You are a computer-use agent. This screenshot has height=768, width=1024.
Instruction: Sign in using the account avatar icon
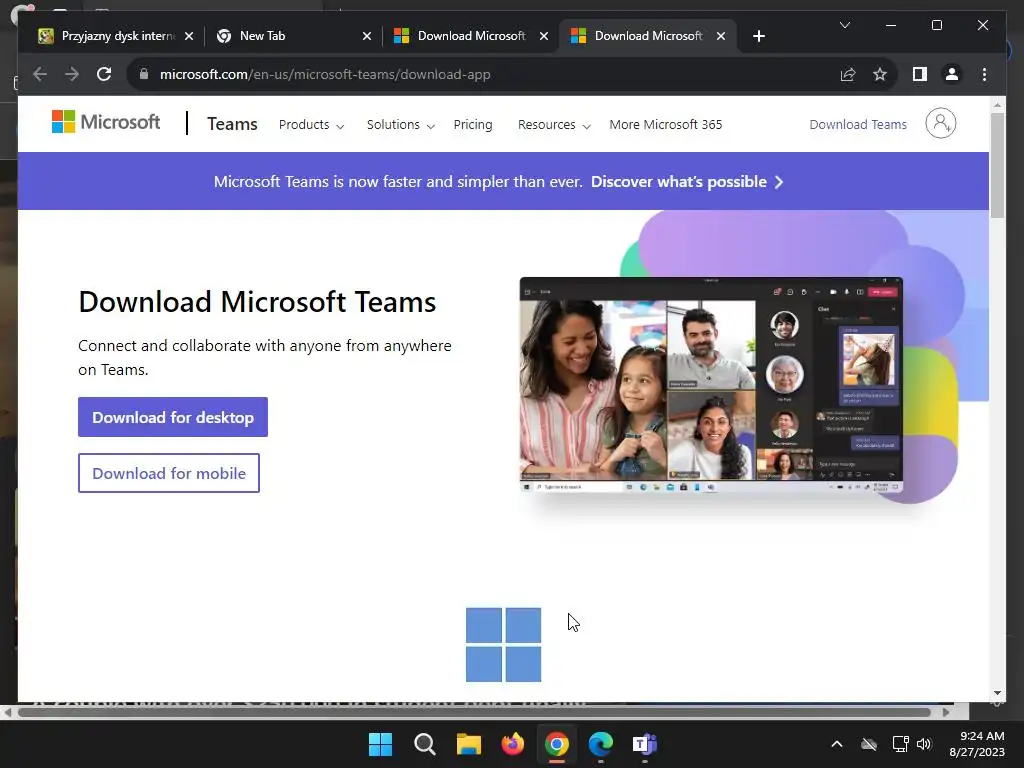940,123
